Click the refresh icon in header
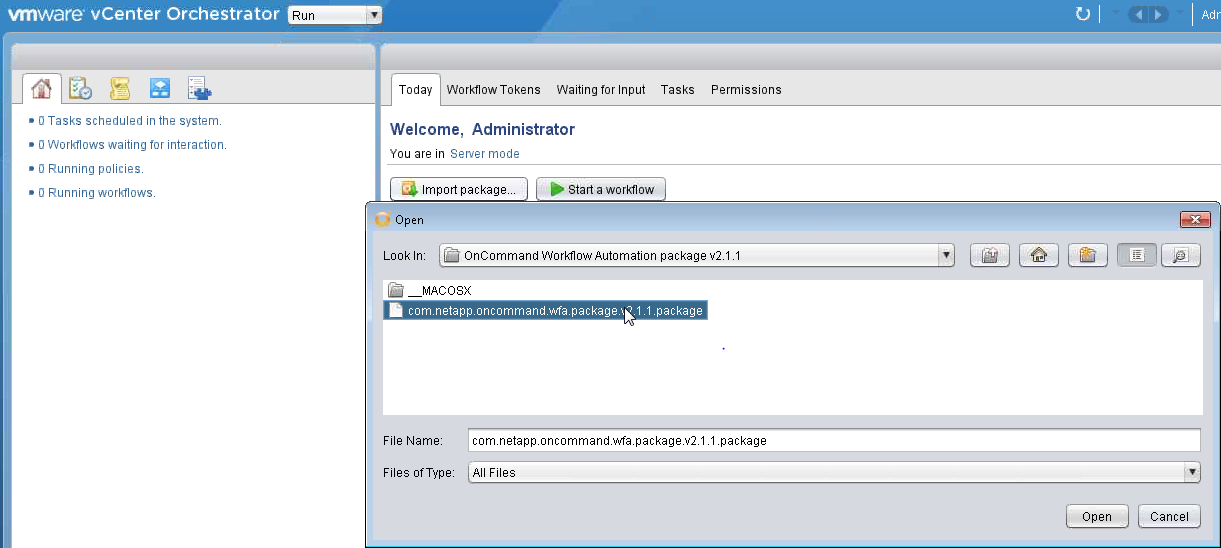The height and width of the screenshot is (548, 1221). click(x=1082, y=14)
